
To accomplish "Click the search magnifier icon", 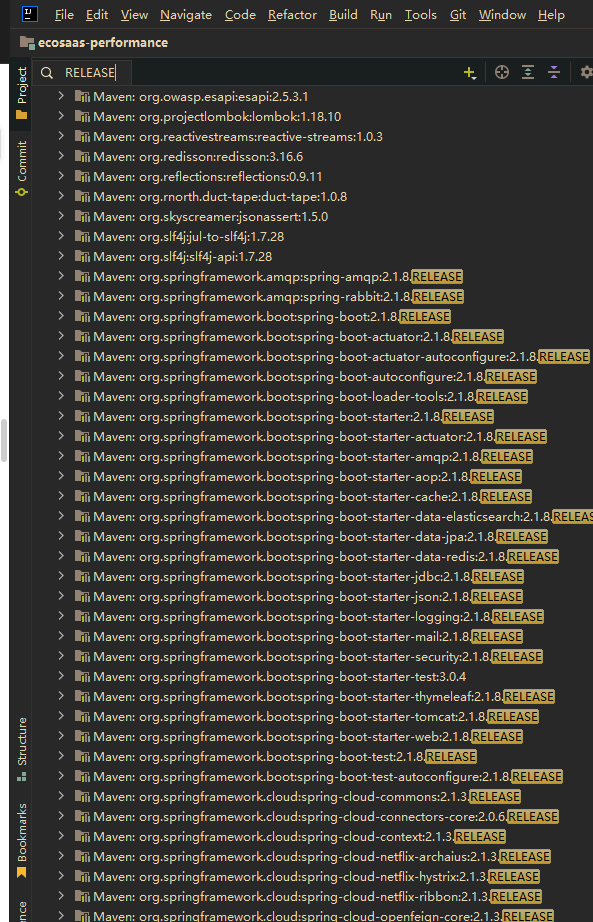I will (47, 72).
